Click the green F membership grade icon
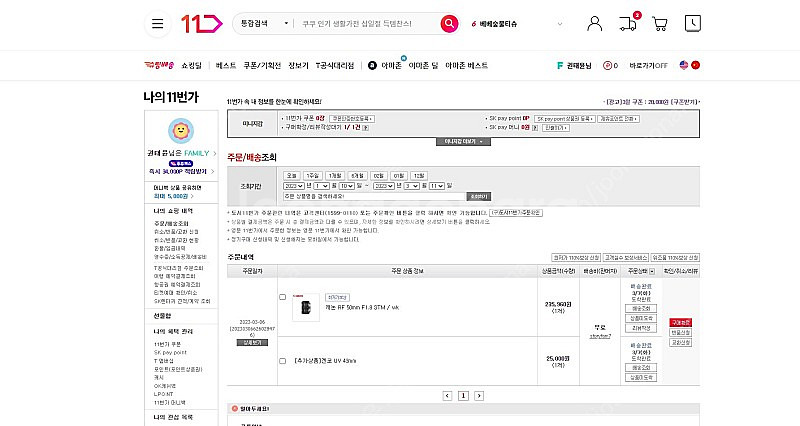This screenshot has width=800, height=426. [x=560, y=65]
